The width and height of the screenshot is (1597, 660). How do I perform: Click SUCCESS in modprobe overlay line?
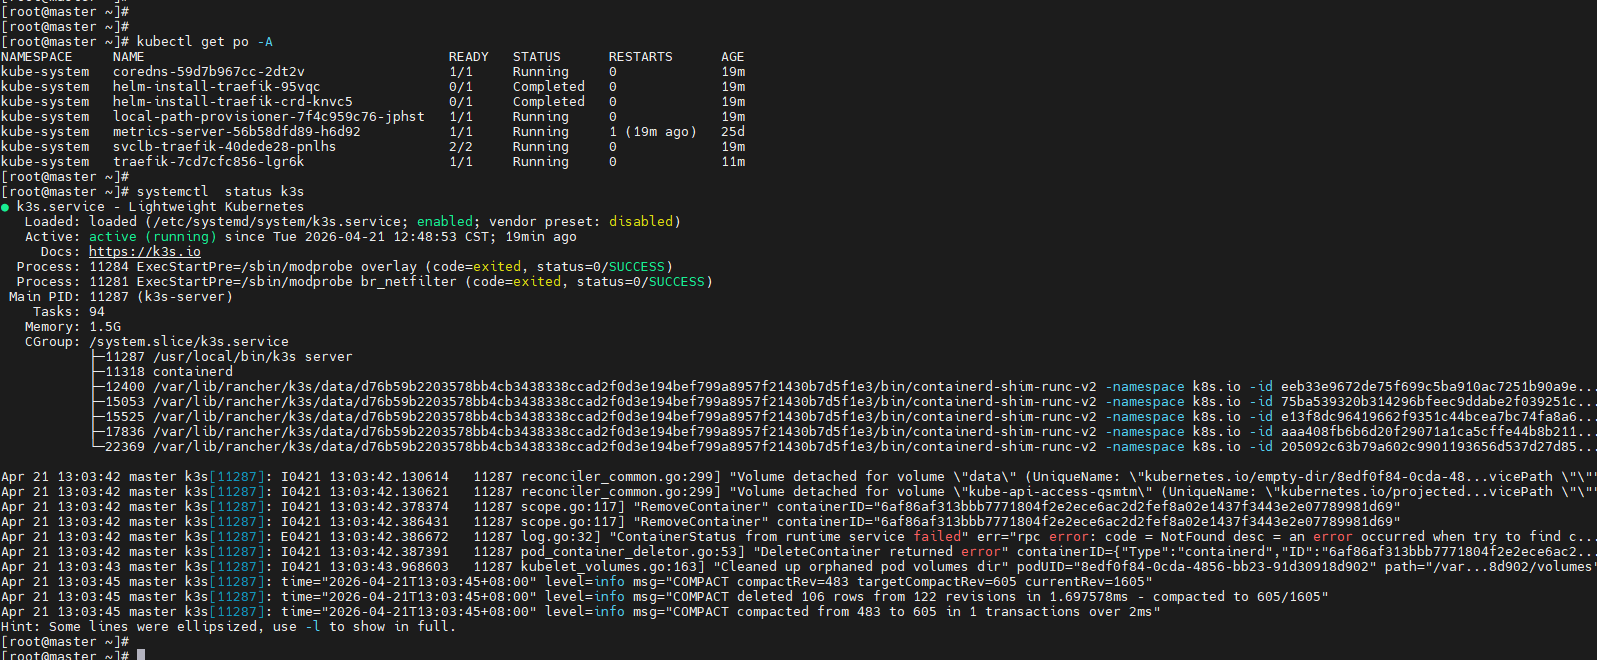tap(637, 267)
